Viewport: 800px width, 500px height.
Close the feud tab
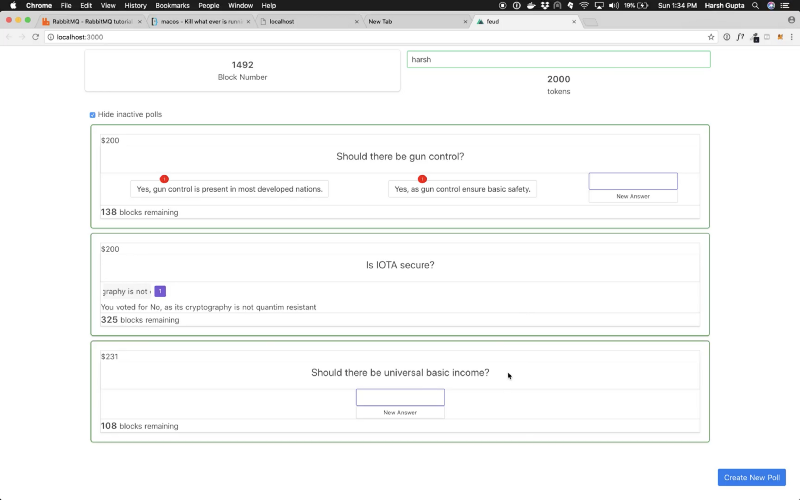pyautogui.click(x=574, y=21)
